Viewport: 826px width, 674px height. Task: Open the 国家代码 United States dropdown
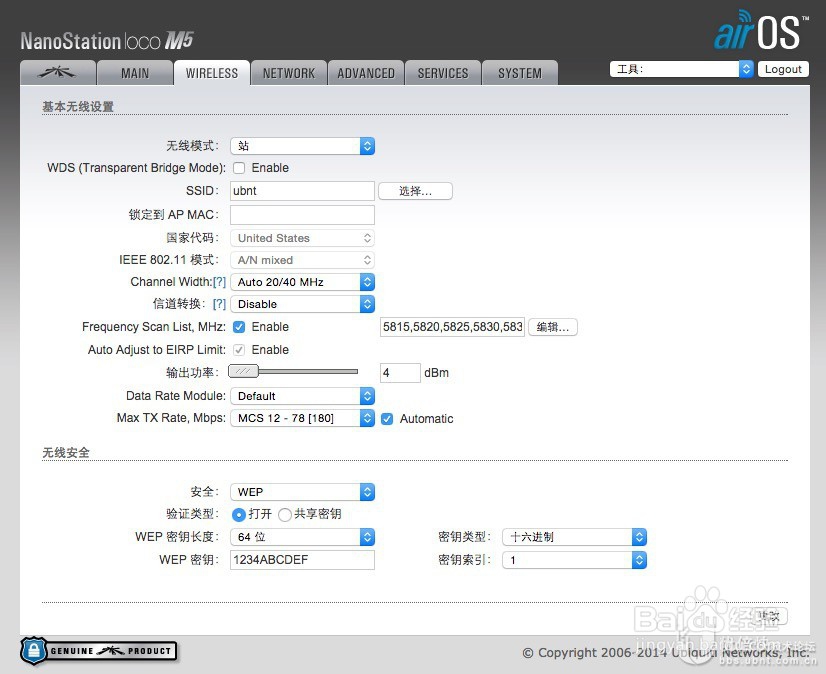click(302, 238)
